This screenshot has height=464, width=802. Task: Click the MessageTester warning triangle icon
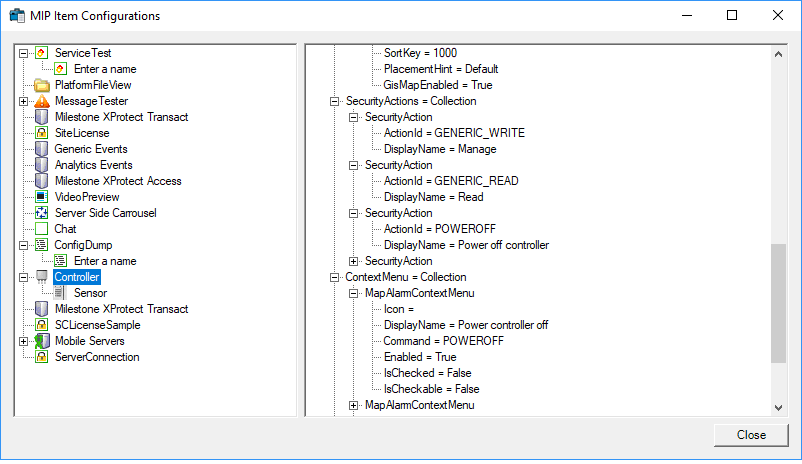(41, 101)
